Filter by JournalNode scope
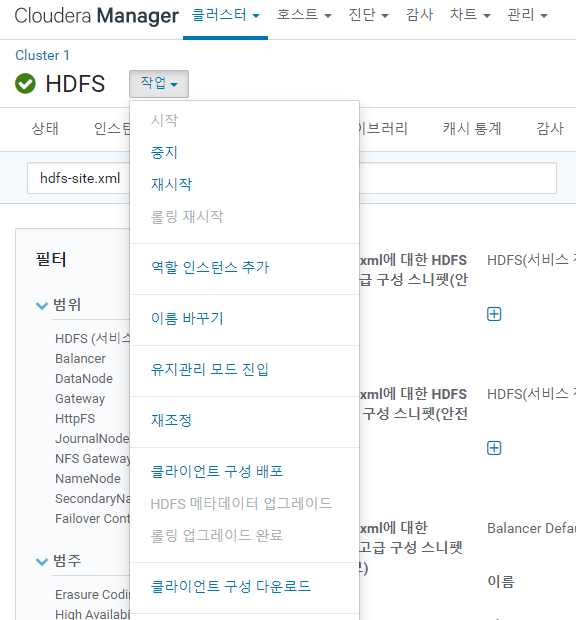 (92, 439)
